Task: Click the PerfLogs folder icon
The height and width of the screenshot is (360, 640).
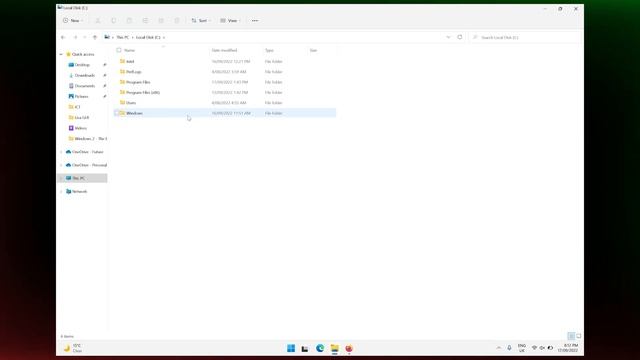Action: (x=122, y=71)
